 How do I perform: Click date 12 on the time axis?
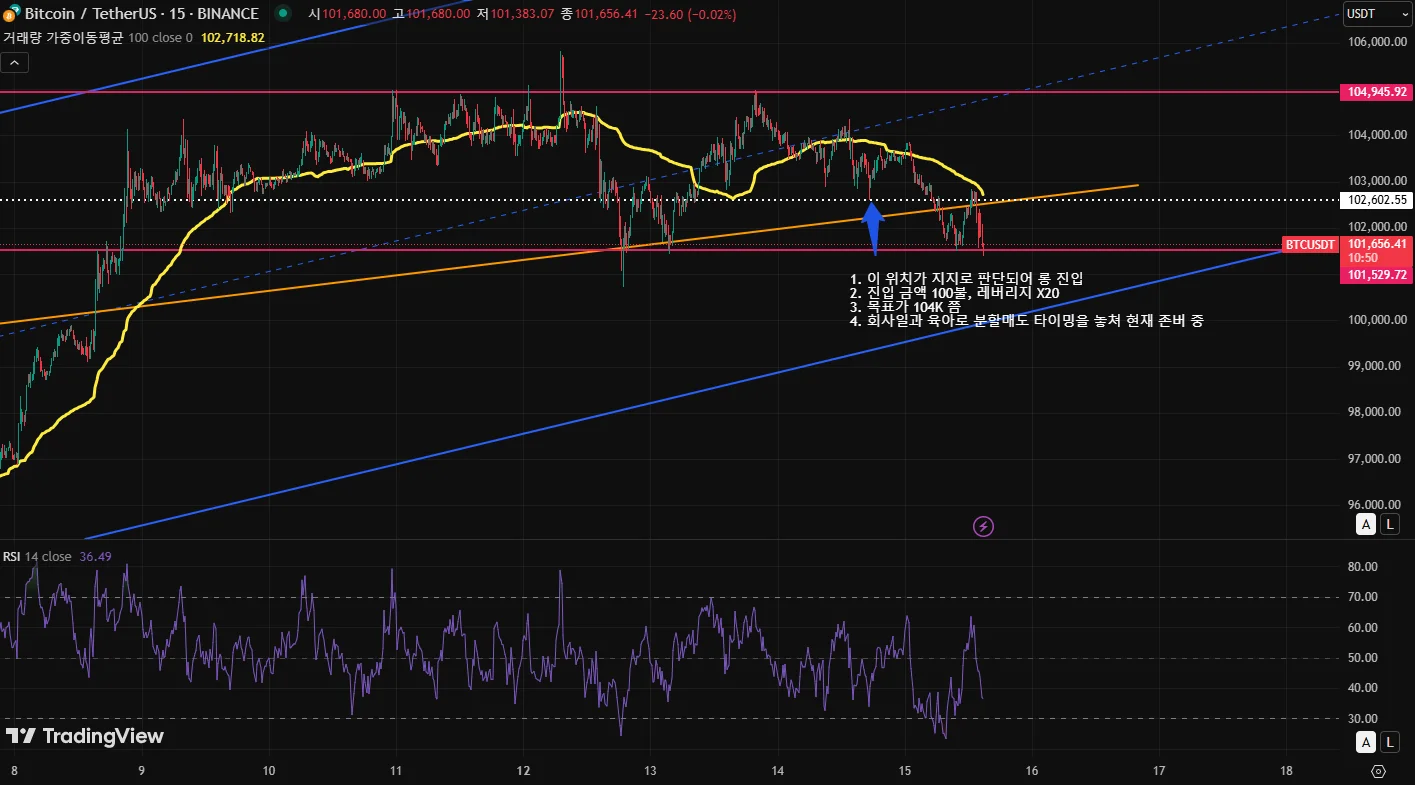pos(523,771)
